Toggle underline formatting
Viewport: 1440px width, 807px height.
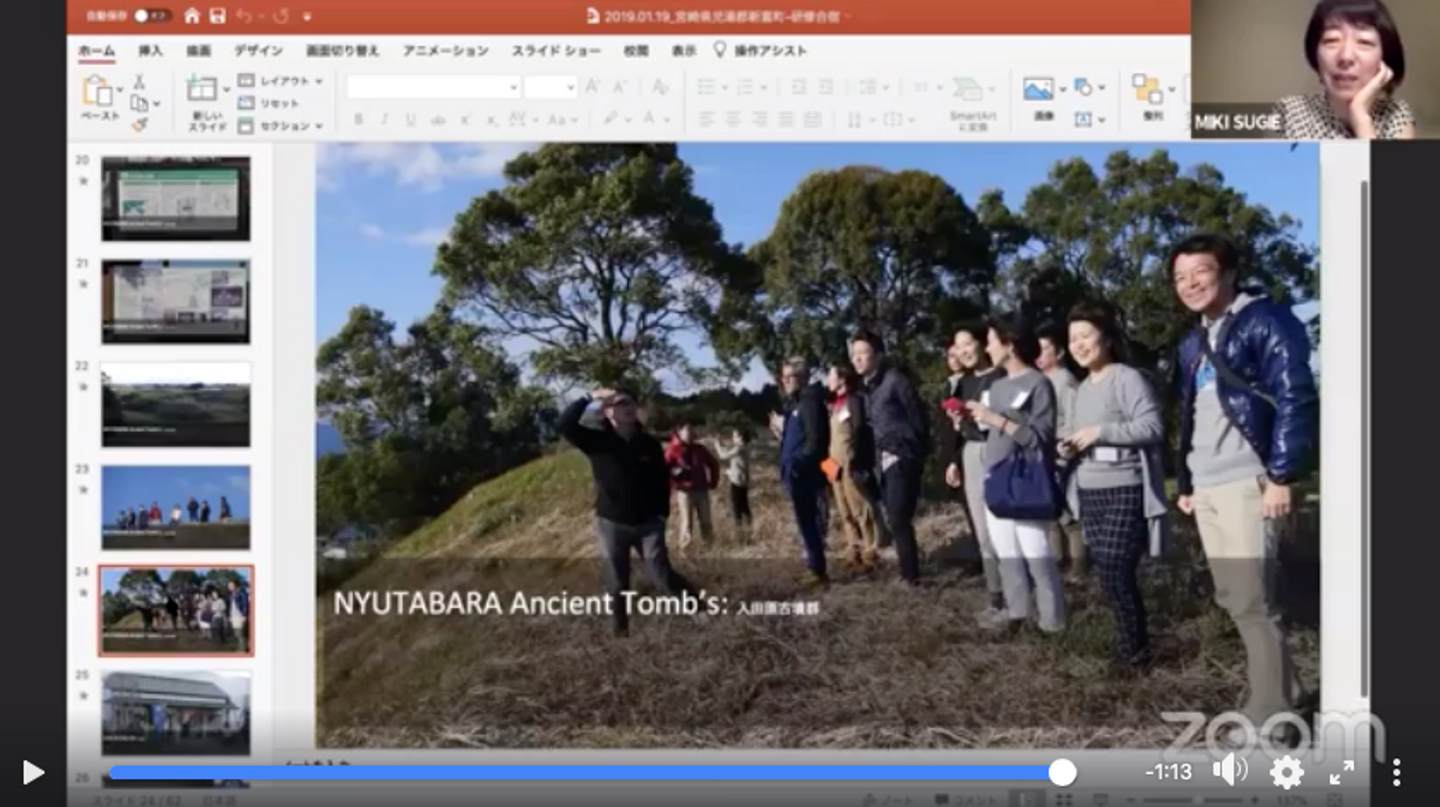[411, 120]
